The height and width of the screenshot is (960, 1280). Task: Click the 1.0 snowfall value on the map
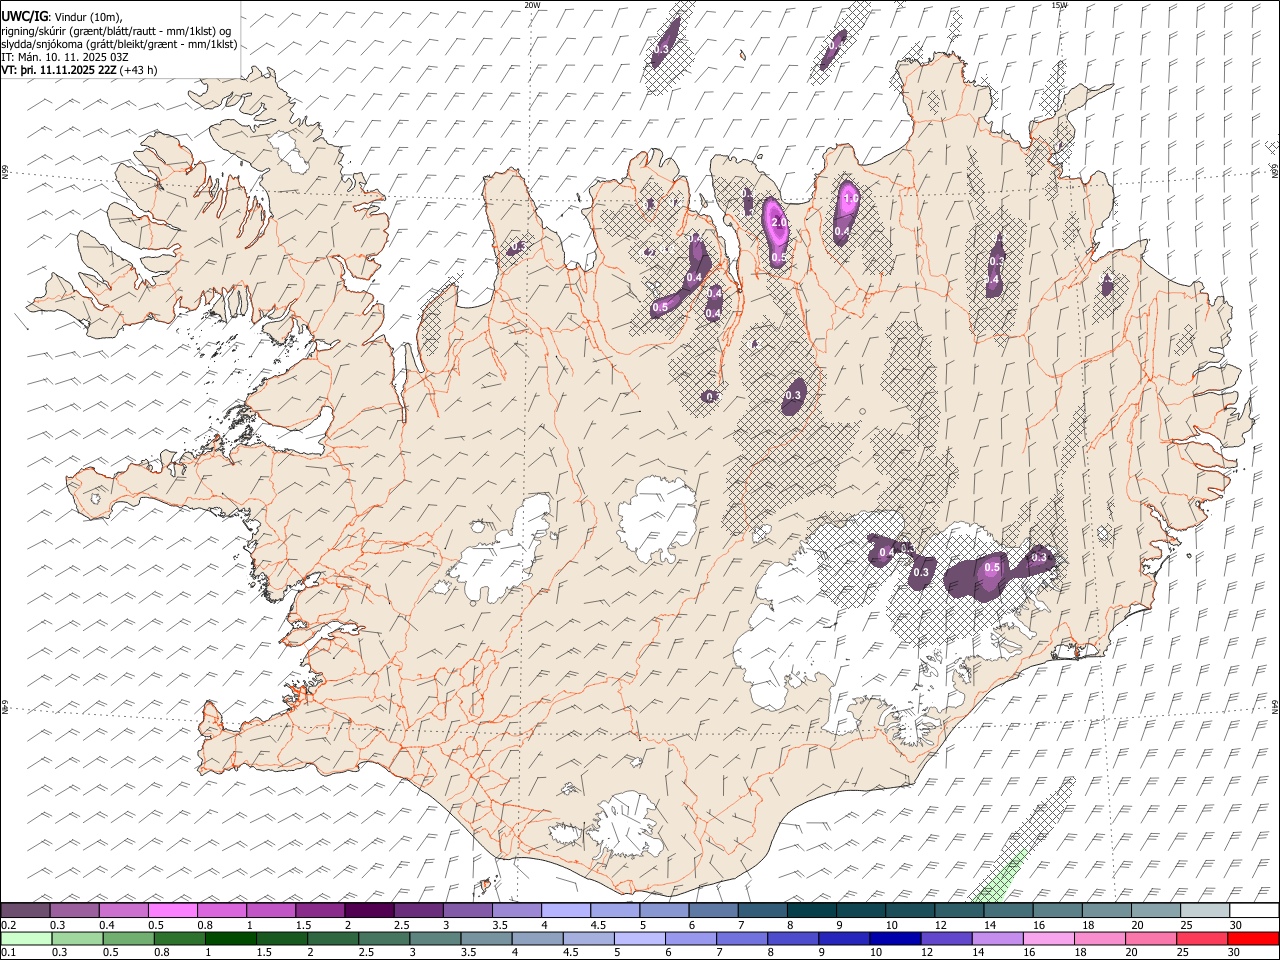click(851, 199)
